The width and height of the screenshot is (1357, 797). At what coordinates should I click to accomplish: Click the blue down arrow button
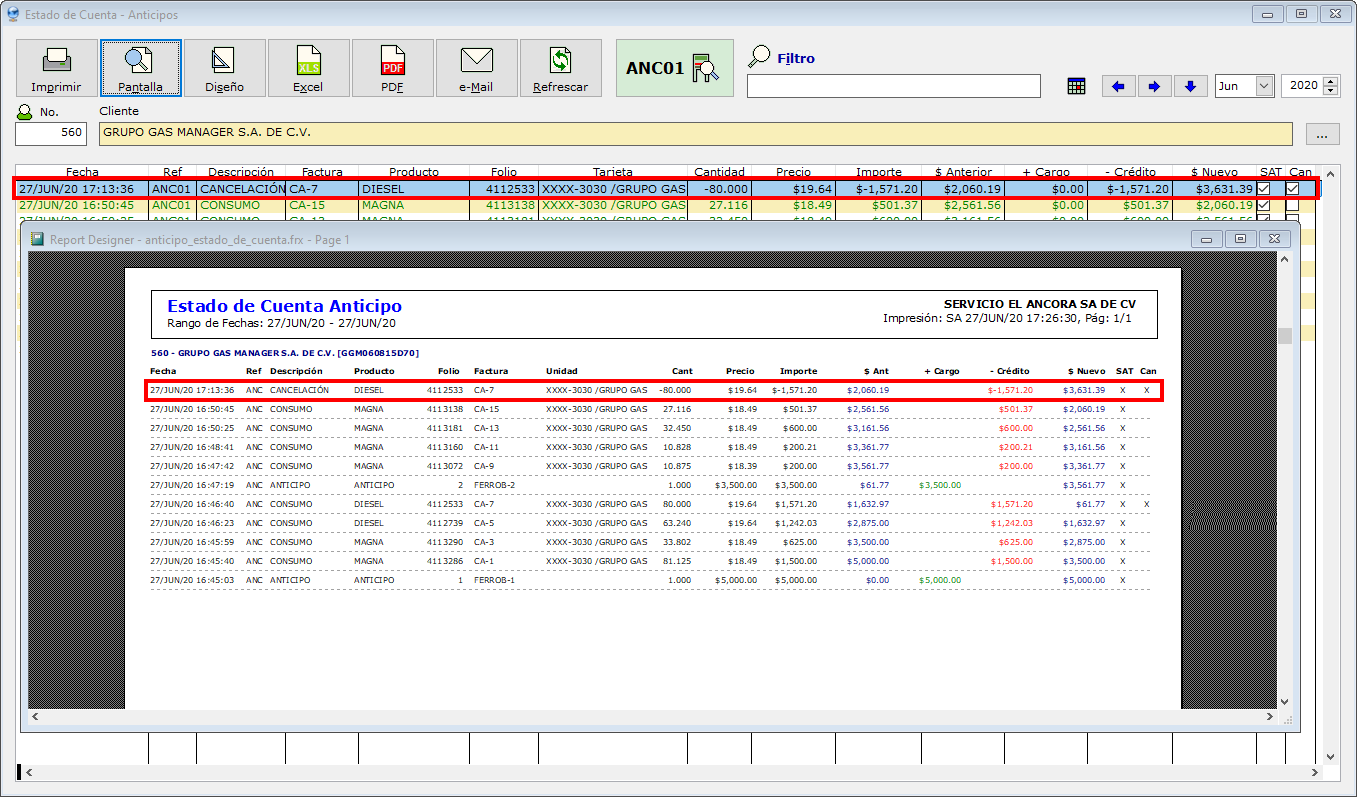tap(1190, 86)
